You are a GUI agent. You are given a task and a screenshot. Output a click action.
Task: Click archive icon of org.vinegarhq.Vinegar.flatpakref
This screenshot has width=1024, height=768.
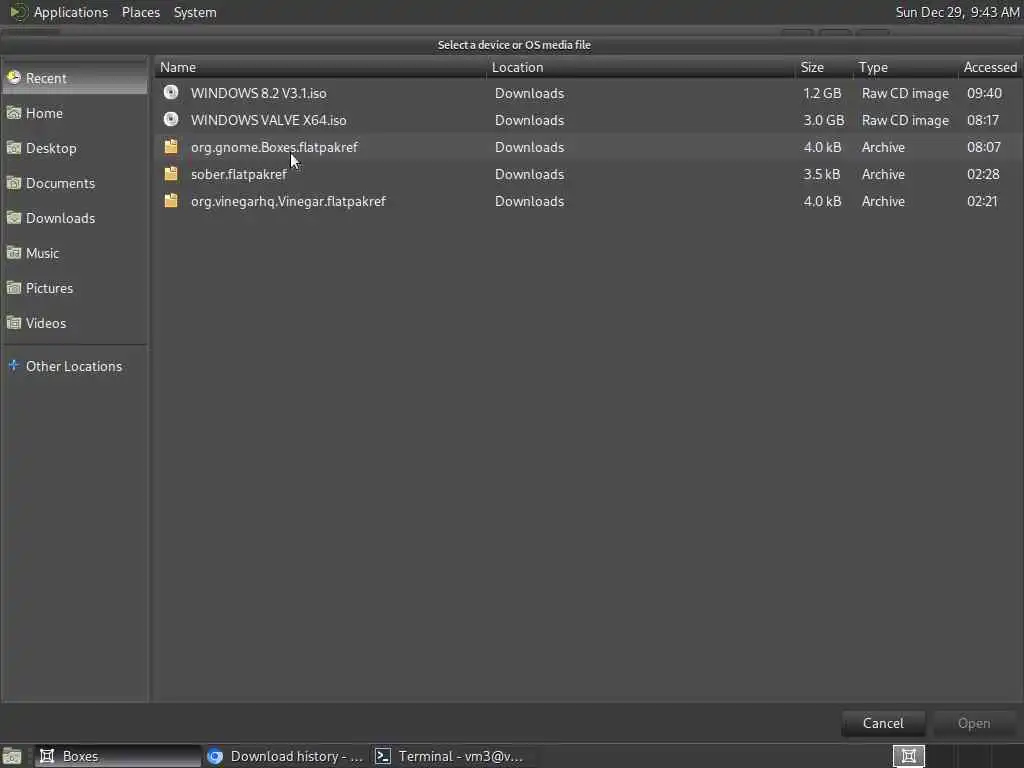click(x=171, y=201)
